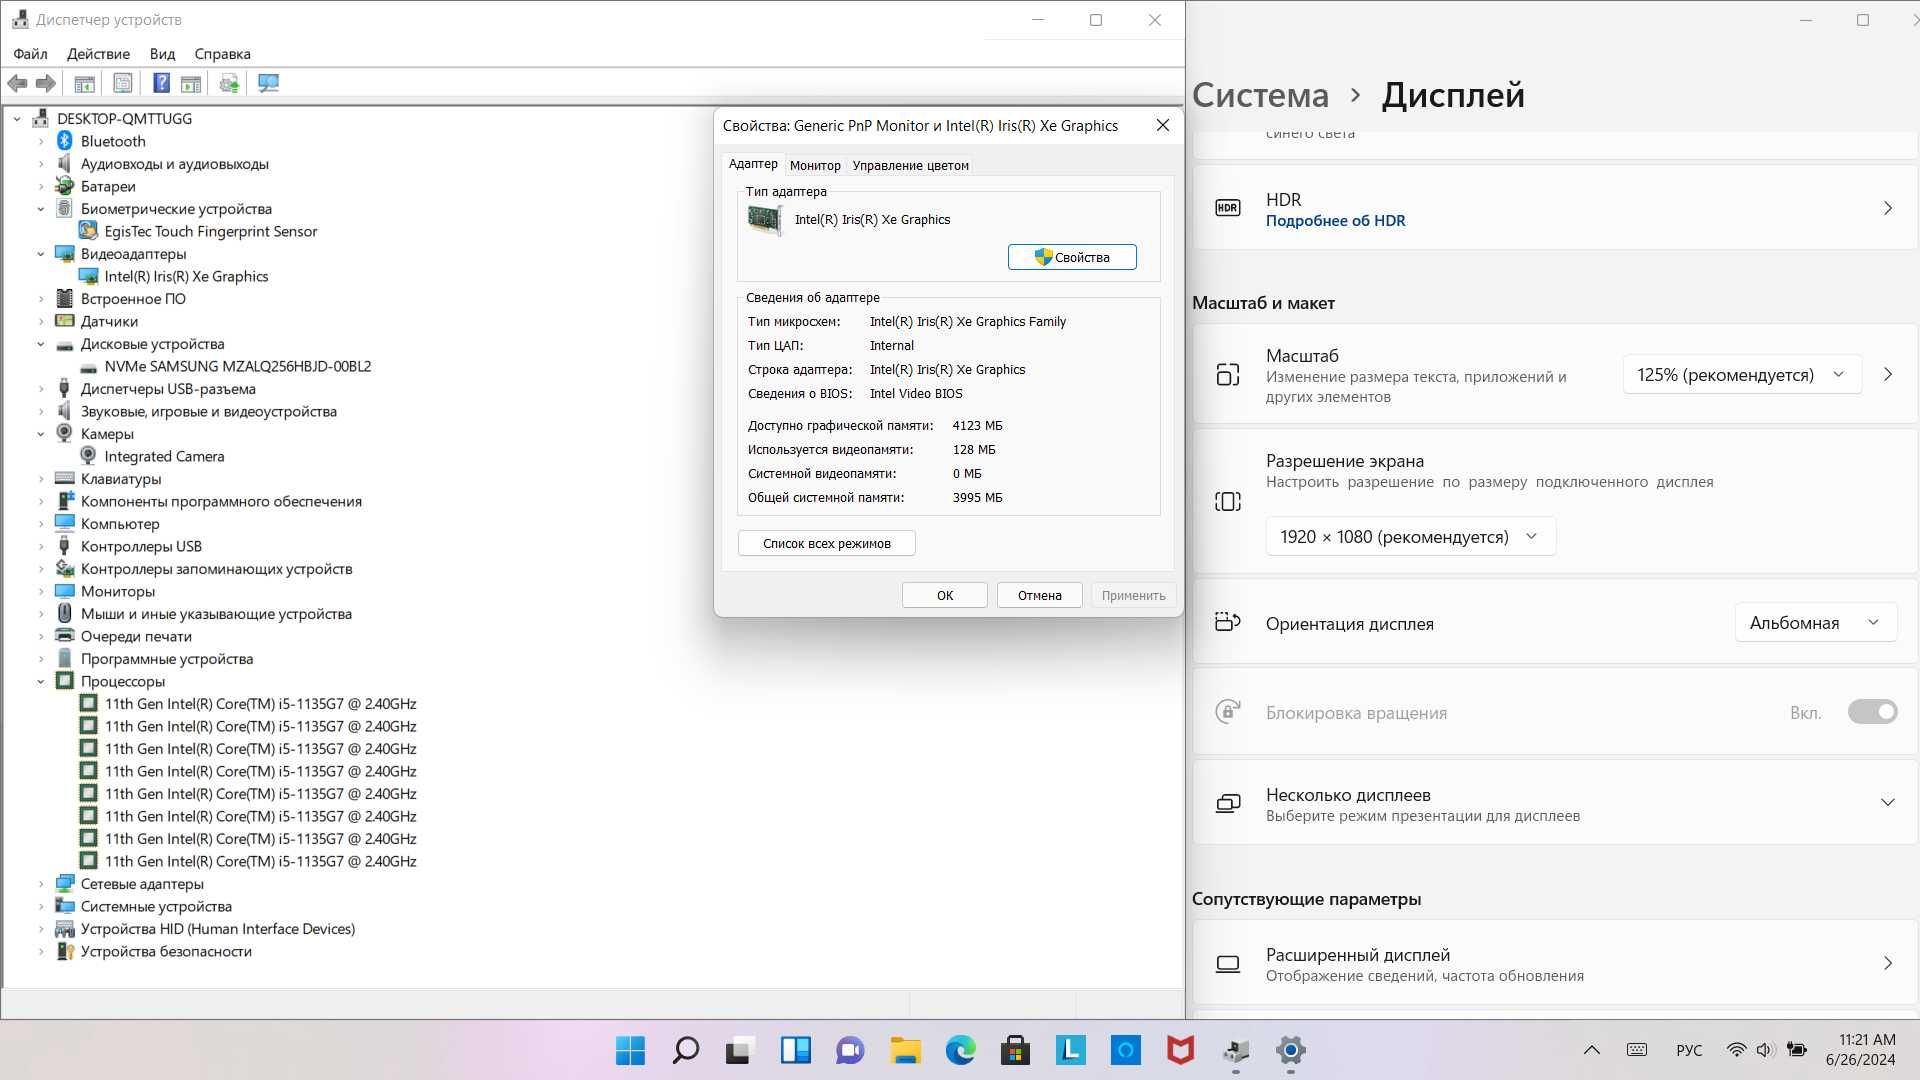Open taskbar Search magnifier
Image resolution: width=1920 pixels, height=1080 pixels.
click(686, 1050)
